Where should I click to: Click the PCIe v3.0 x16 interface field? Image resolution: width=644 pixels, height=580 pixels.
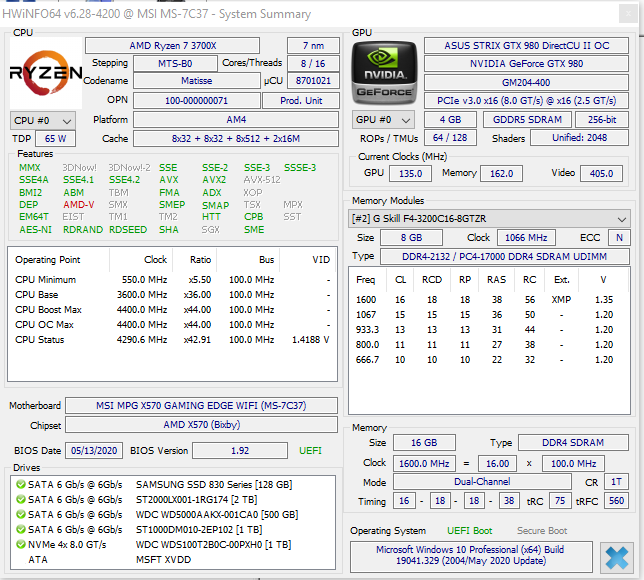point(526,101)
